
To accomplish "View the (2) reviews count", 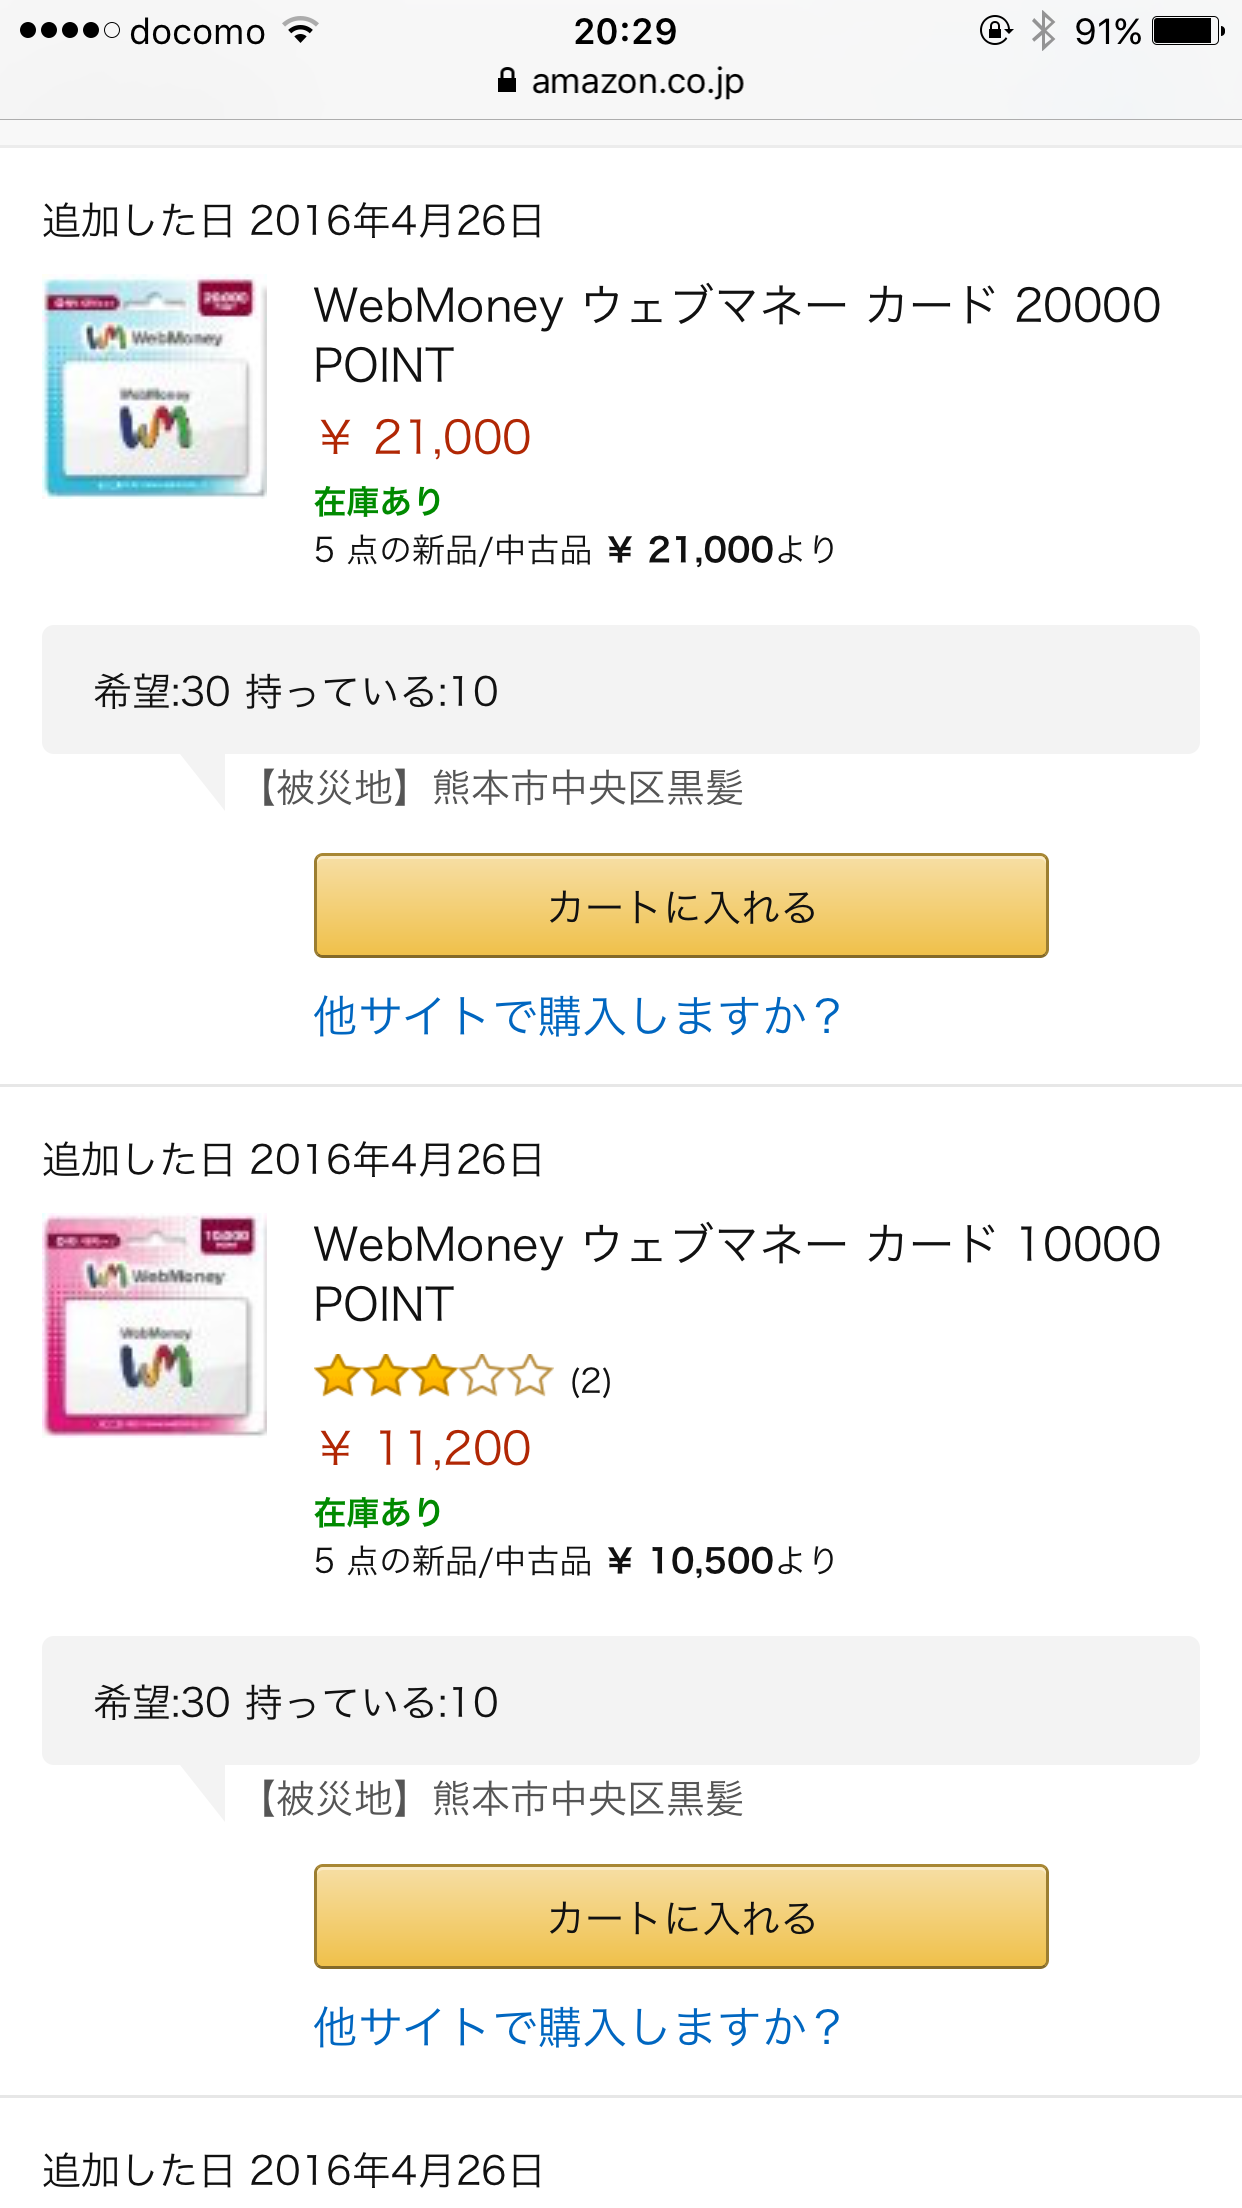I will (590, 1381).
